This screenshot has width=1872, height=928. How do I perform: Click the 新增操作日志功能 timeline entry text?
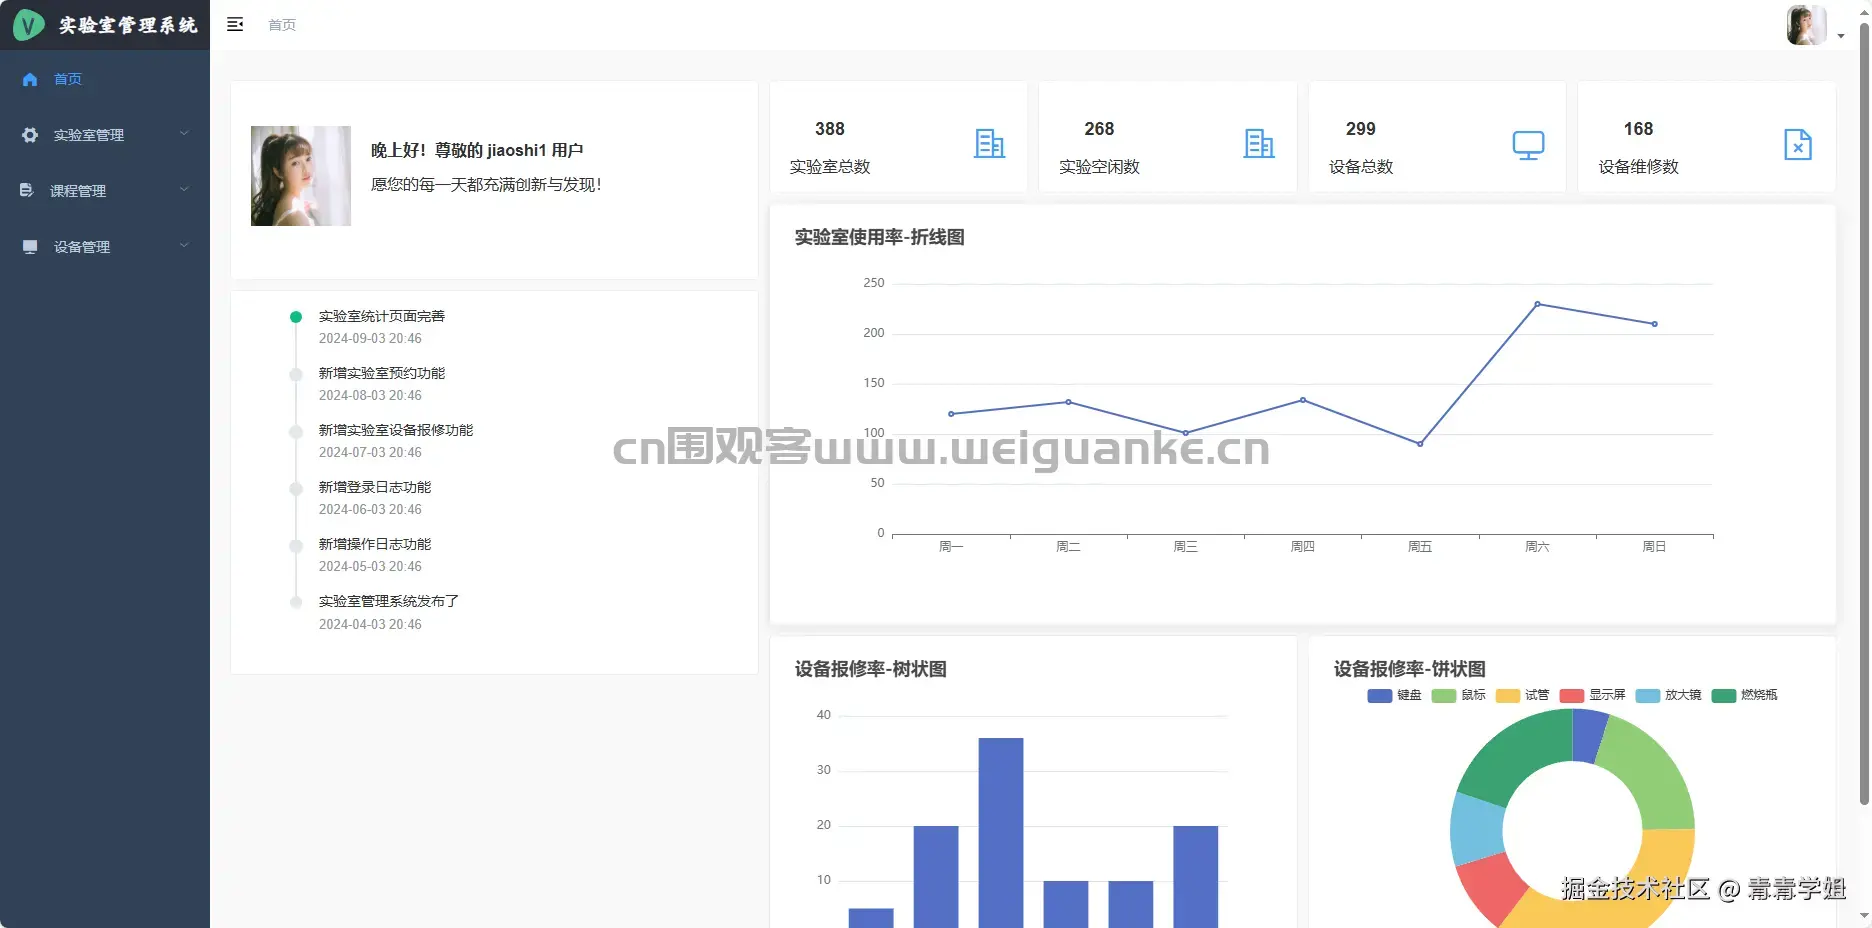click(375, 544)
